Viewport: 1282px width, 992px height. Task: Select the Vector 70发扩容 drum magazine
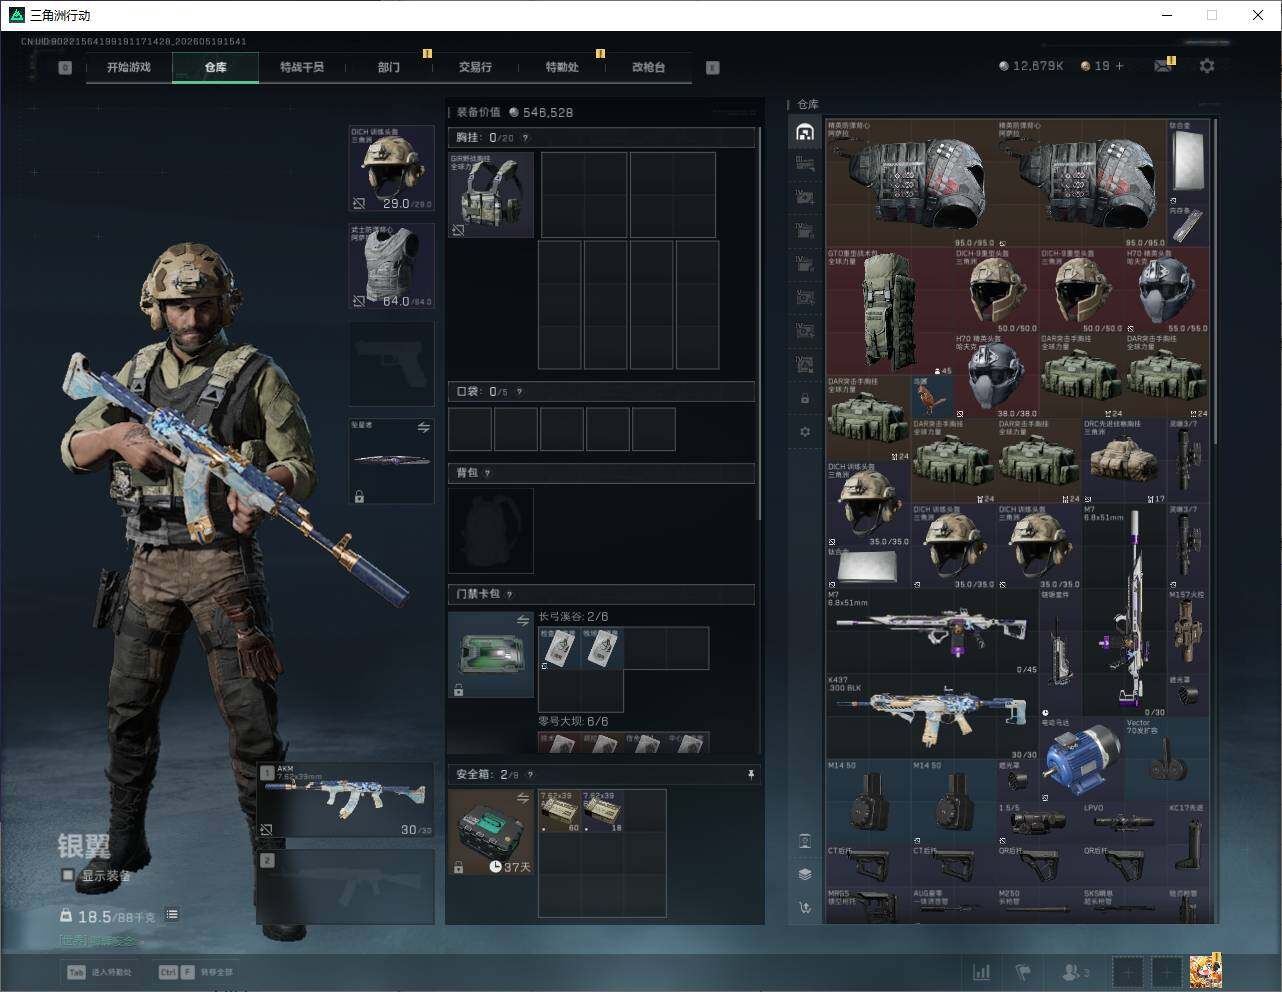pyautogui.click(x=1166, y=760)
